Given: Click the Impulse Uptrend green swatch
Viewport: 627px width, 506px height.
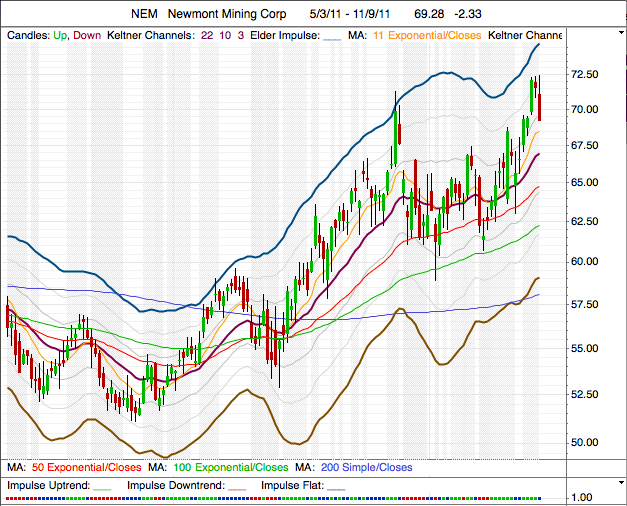Looking at the screenshot, I should (x=102, y=490).
